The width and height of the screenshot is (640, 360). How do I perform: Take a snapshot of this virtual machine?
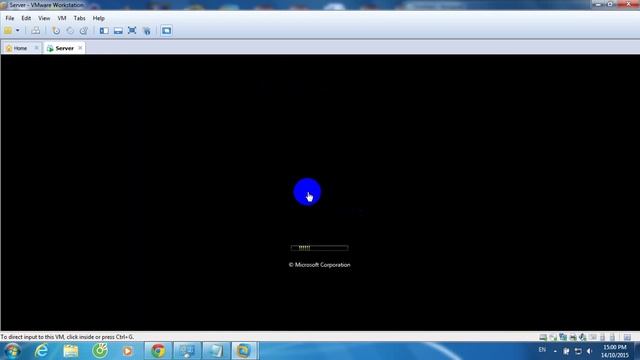[56, 31]
